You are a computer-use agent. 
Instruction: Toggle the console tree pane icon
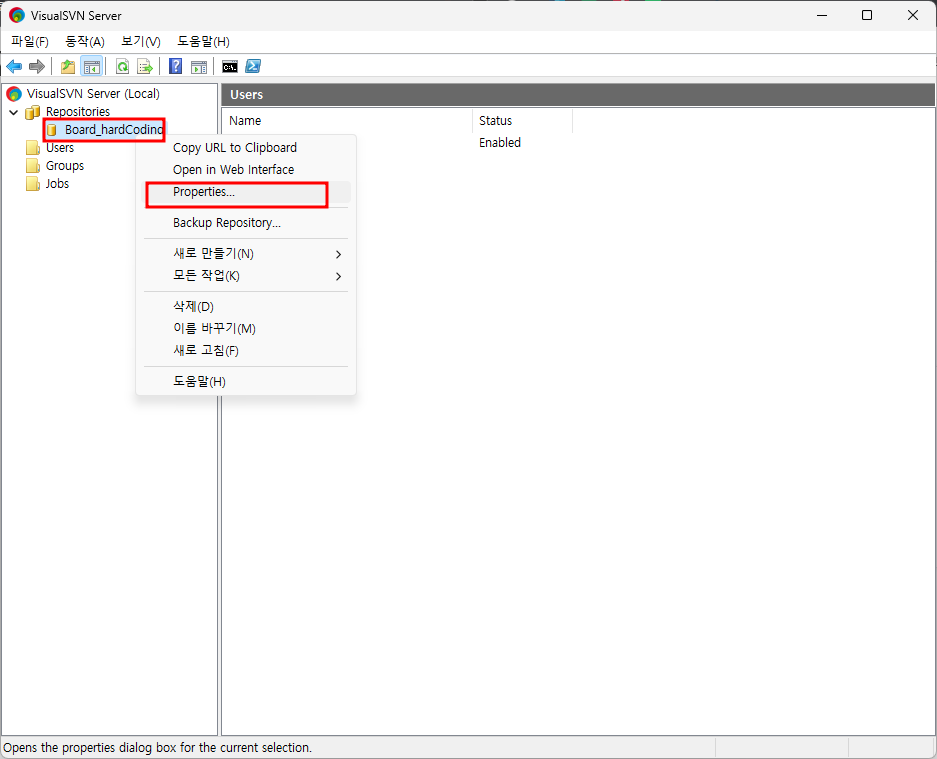point(91,66)
